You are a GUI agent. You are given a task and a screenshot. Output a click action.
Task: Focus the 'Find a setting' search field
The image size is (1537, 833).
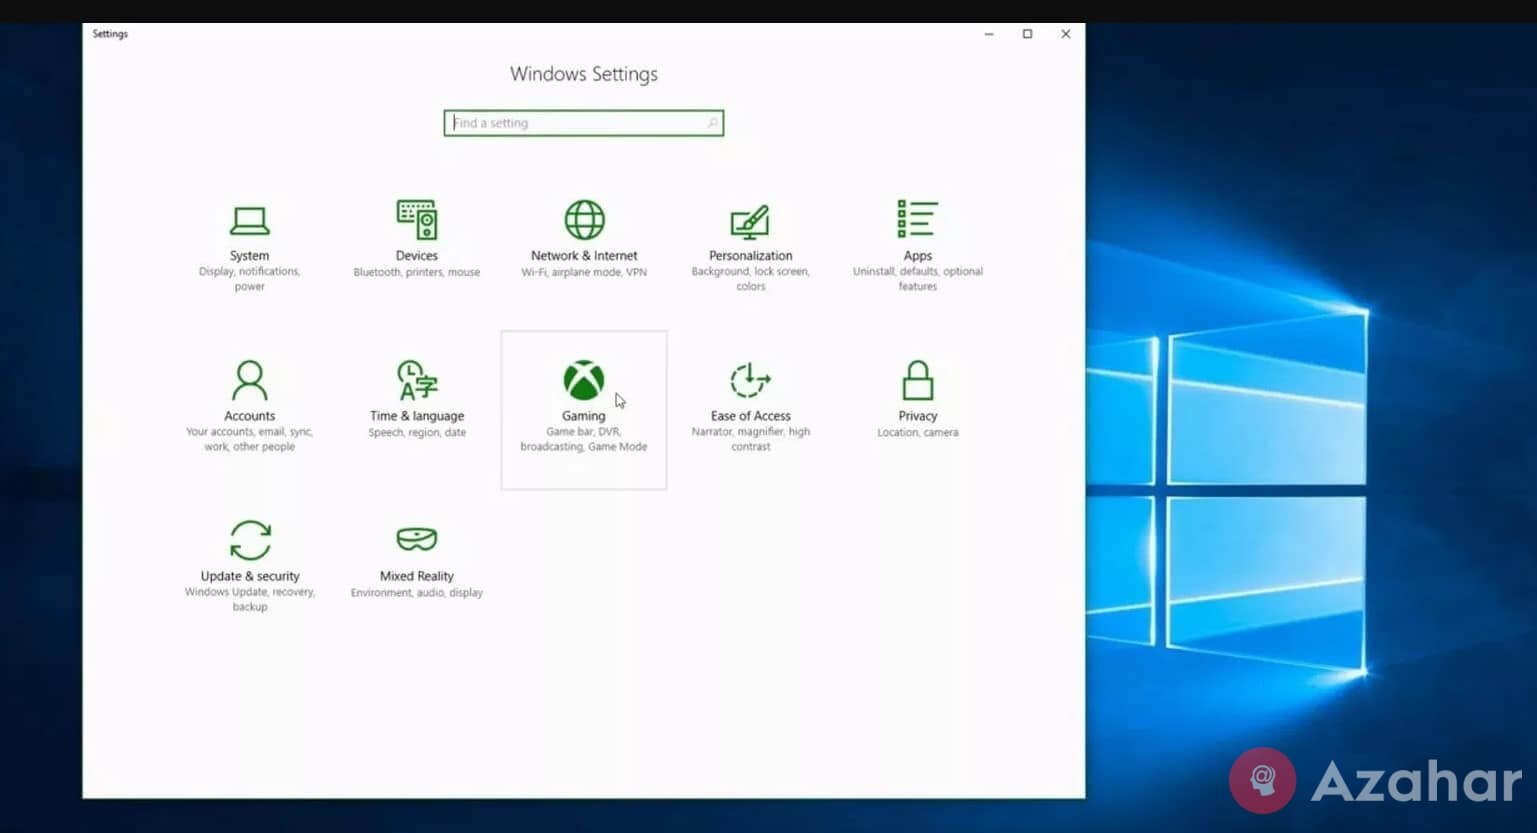[575, 123]
